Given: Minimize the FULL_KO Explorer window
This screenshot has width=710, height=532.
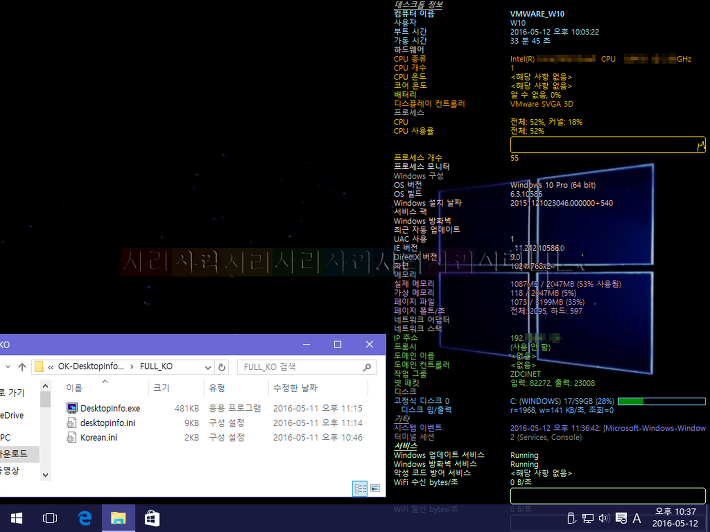Looking at the screenshot, I should [x=307, y=345].
